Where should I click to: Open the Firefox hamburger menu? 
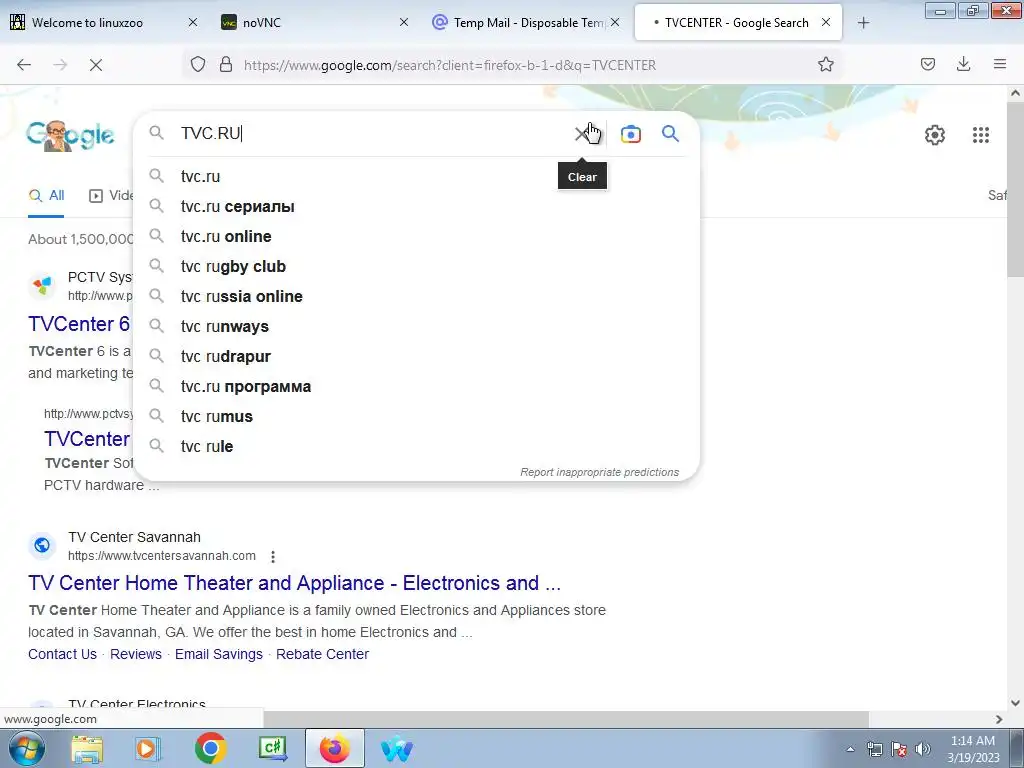click(1000, 64)
